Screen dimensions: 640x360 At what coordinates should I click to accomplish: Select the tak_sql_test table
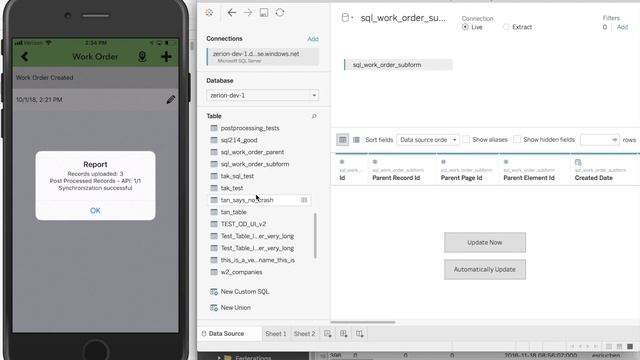237,176
